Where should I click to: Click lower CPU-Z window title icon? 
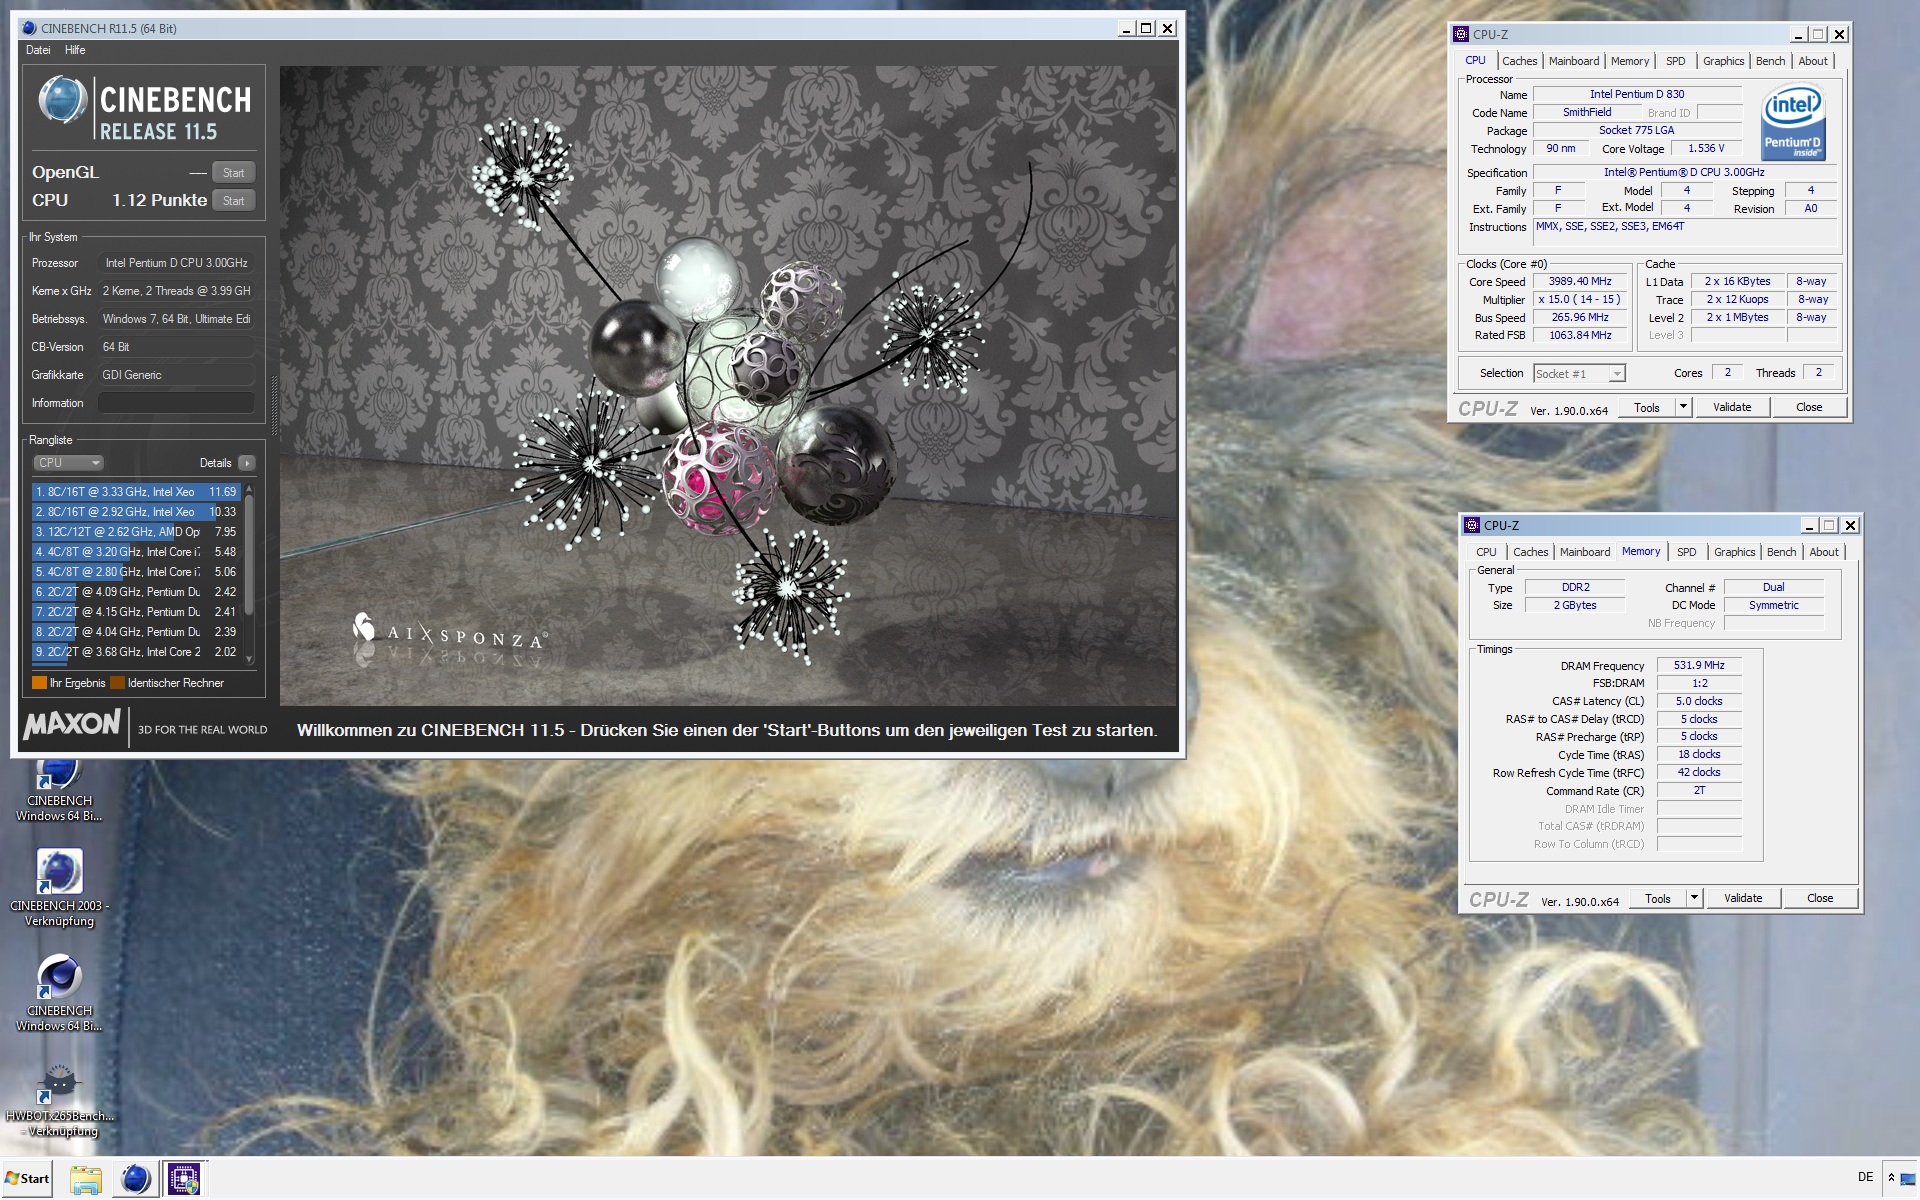(1472, 525)
